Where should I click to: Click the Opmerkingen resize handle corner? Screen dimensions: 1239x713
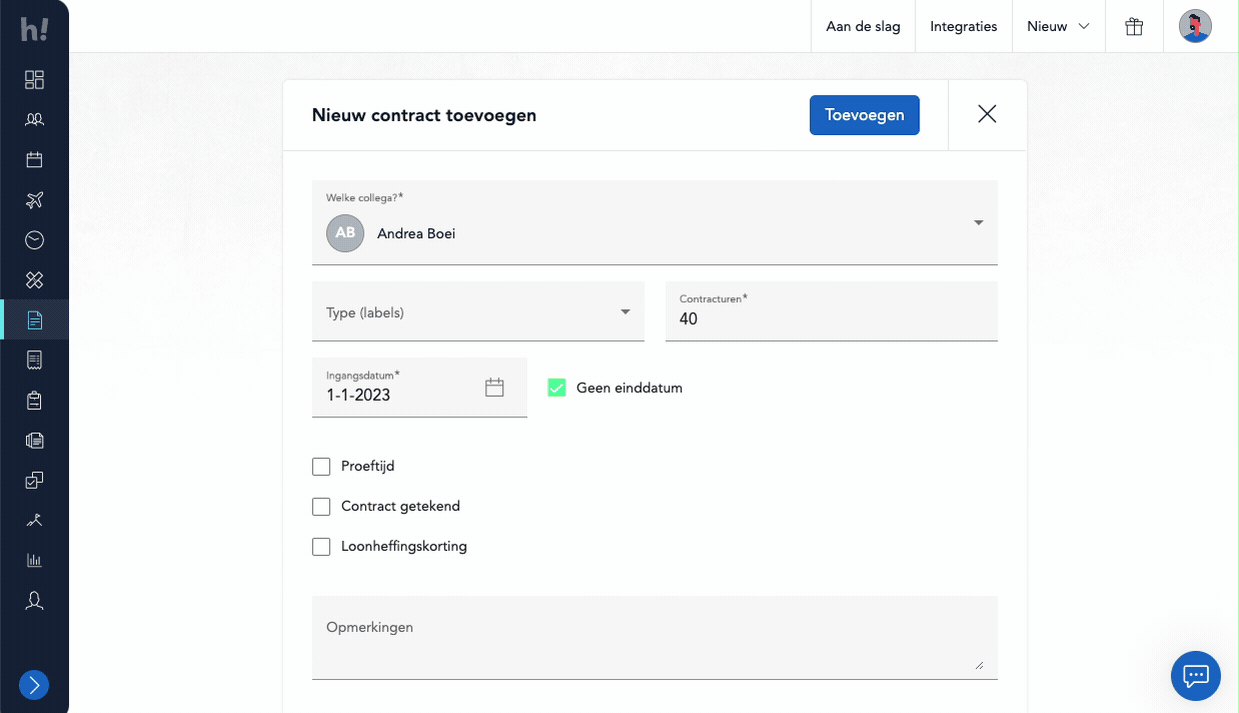[x=979, y=665]
